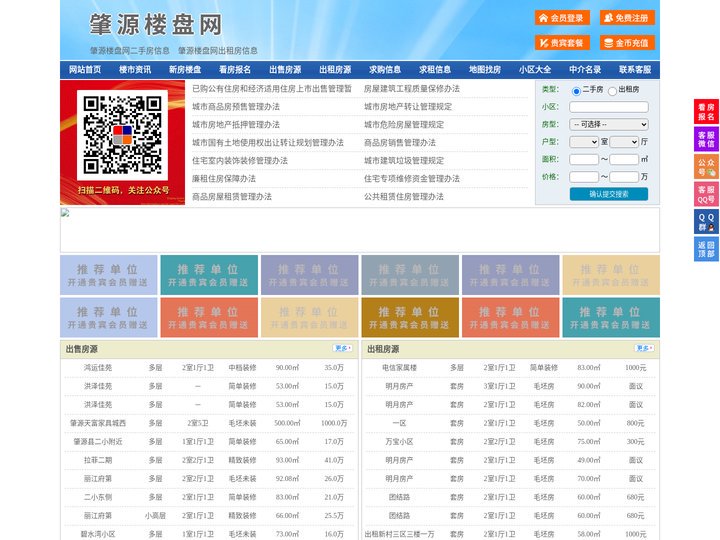Open link 城市商品房预售管理办法

point(236,107)
